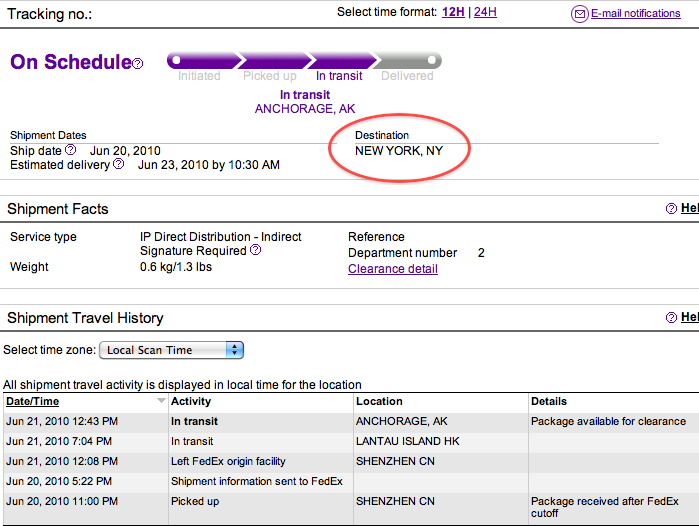The height and width of the screenshot is (526, 699).
Task: Switch time format to 24H
Action: 485,12
